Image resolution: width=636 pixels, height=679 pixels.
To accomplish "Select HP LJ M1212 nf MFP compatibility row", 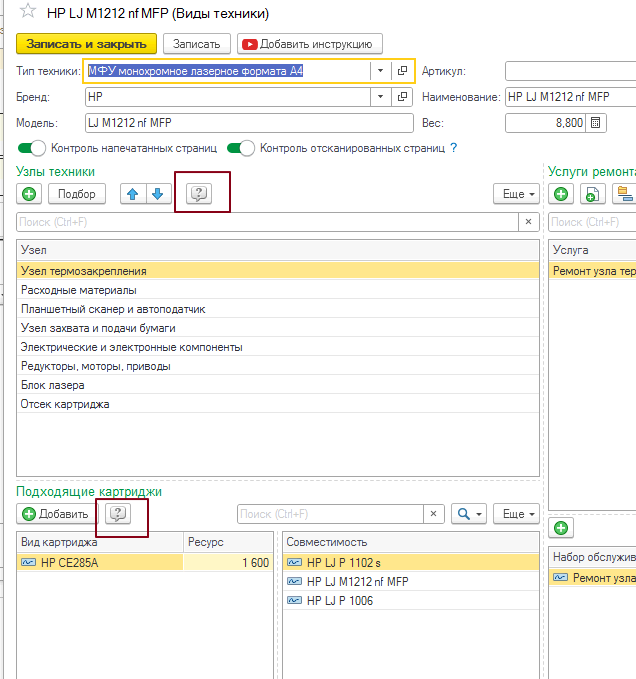I will click(x=411, y=582).
